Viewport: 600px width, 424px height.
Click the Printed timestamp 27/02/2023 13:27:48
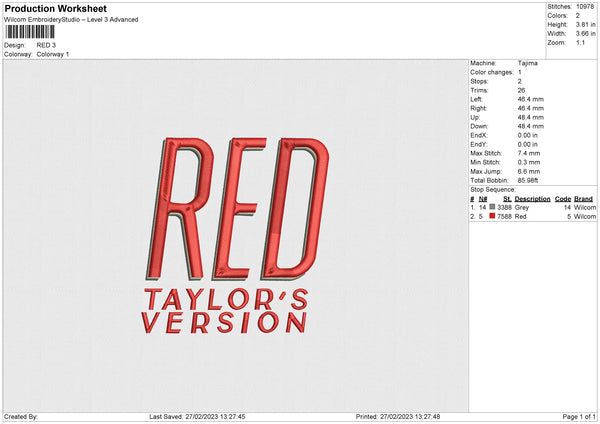pyautogui.click(x=410, y=416)
